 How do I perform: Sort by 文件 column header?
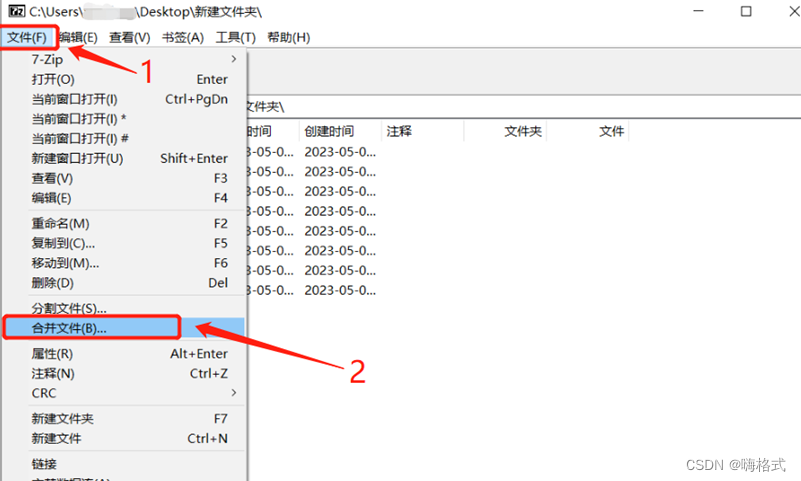point(587,131)
